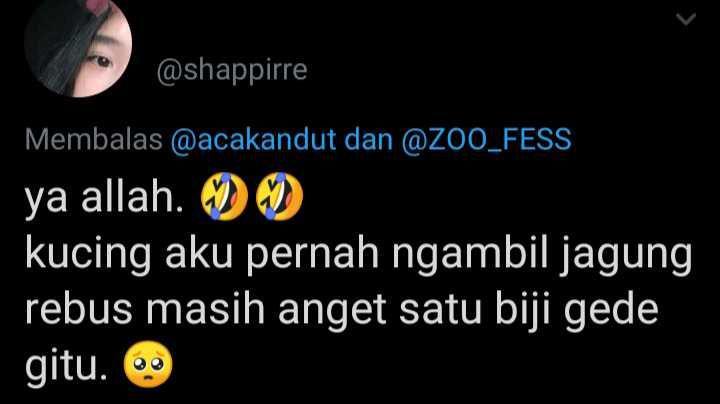Open the tweet options chevron menu

[x=686, y=19]
